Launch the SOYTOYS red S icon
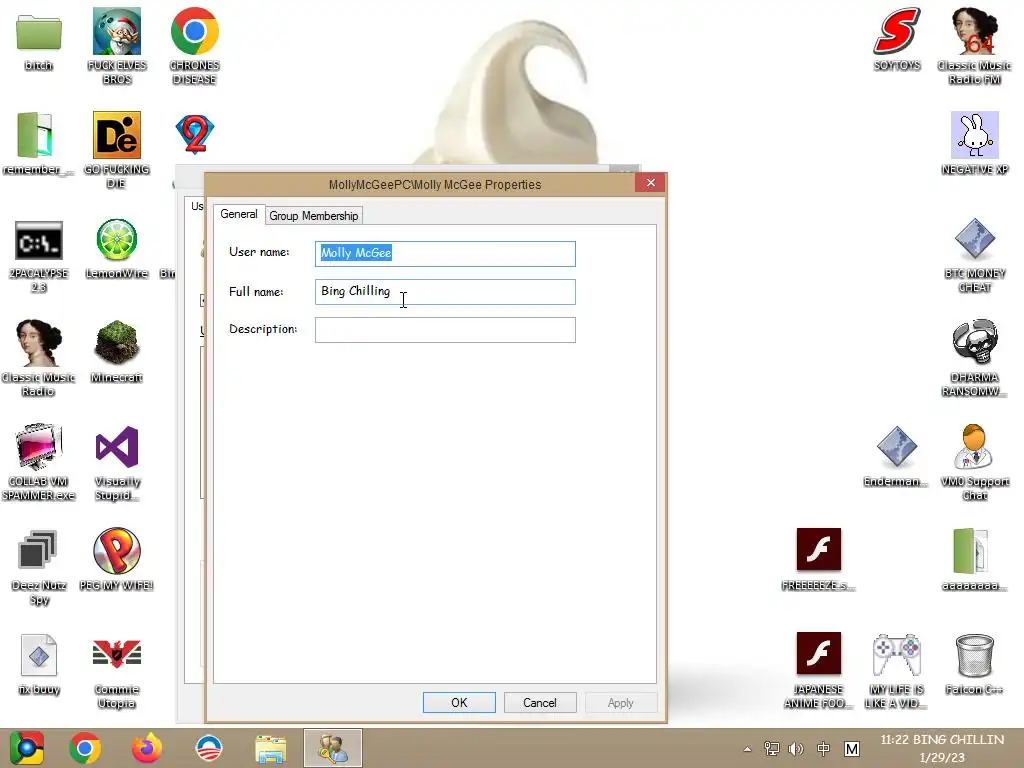This screenshot has height=768, width=1024. tap(897, 31)
